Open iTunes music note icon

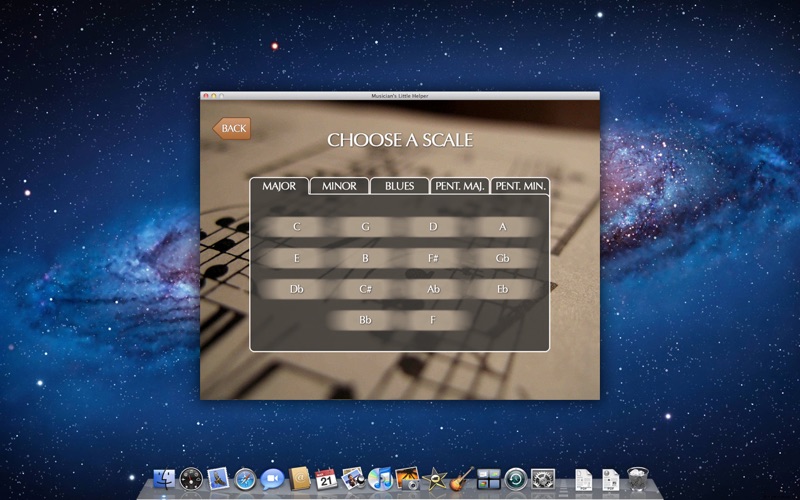[381, 480]
